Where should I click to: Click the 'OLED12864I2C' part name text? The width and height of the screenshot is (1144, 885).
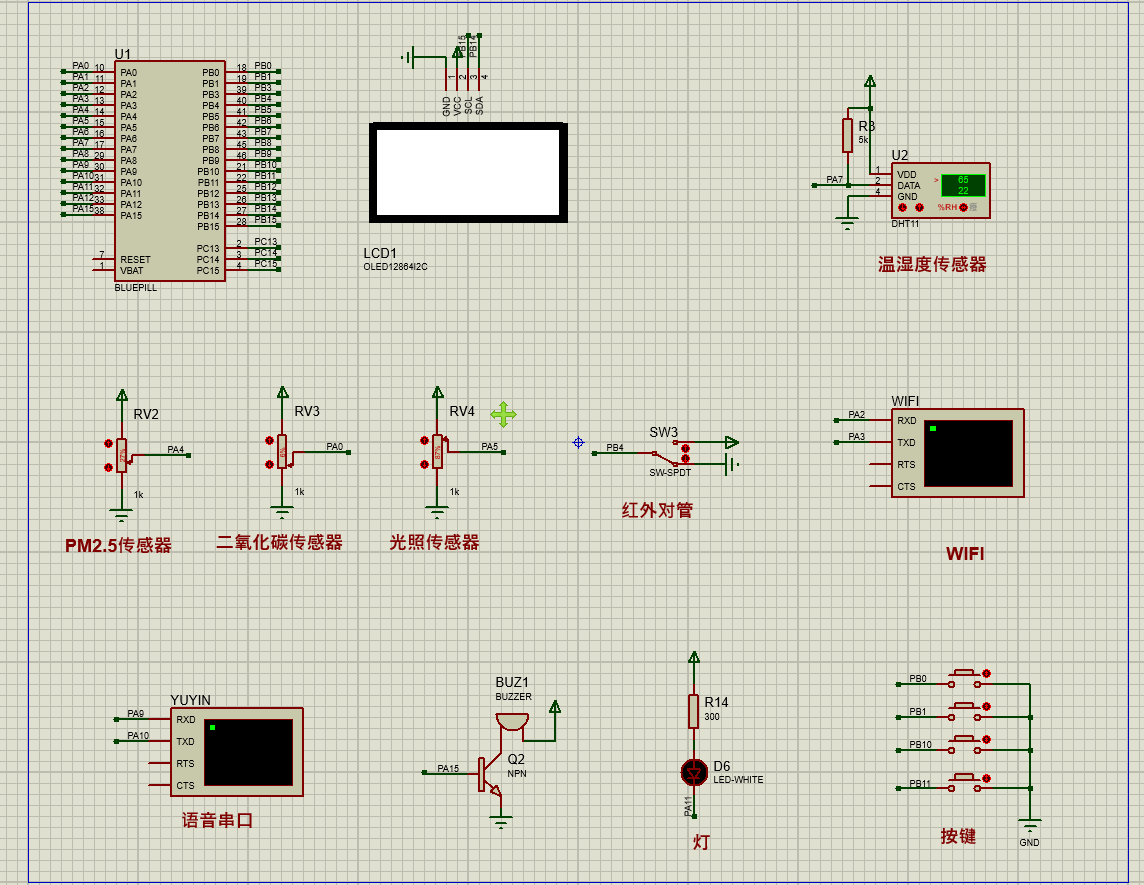coord(395,267)
